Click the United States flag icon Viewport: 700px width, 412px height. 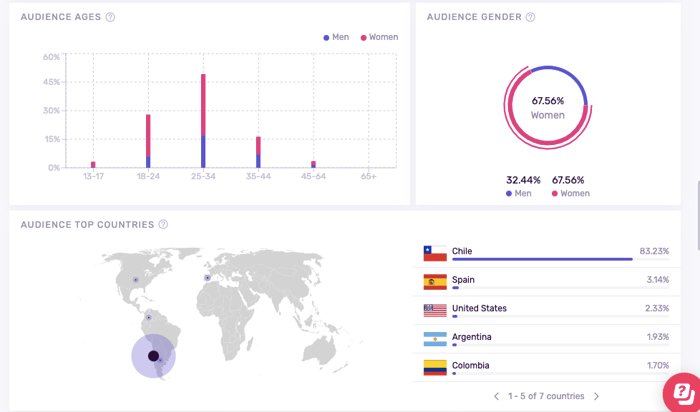(434, 310)
